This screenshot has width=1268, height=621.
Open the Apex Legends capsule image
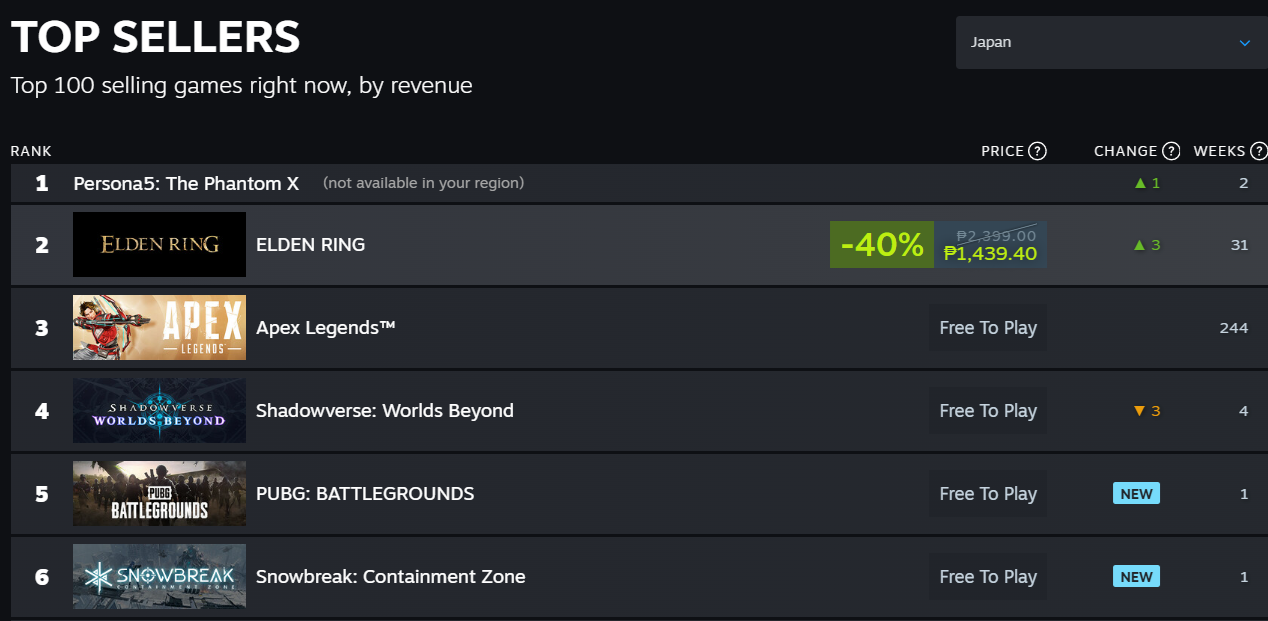pos(159,327)
